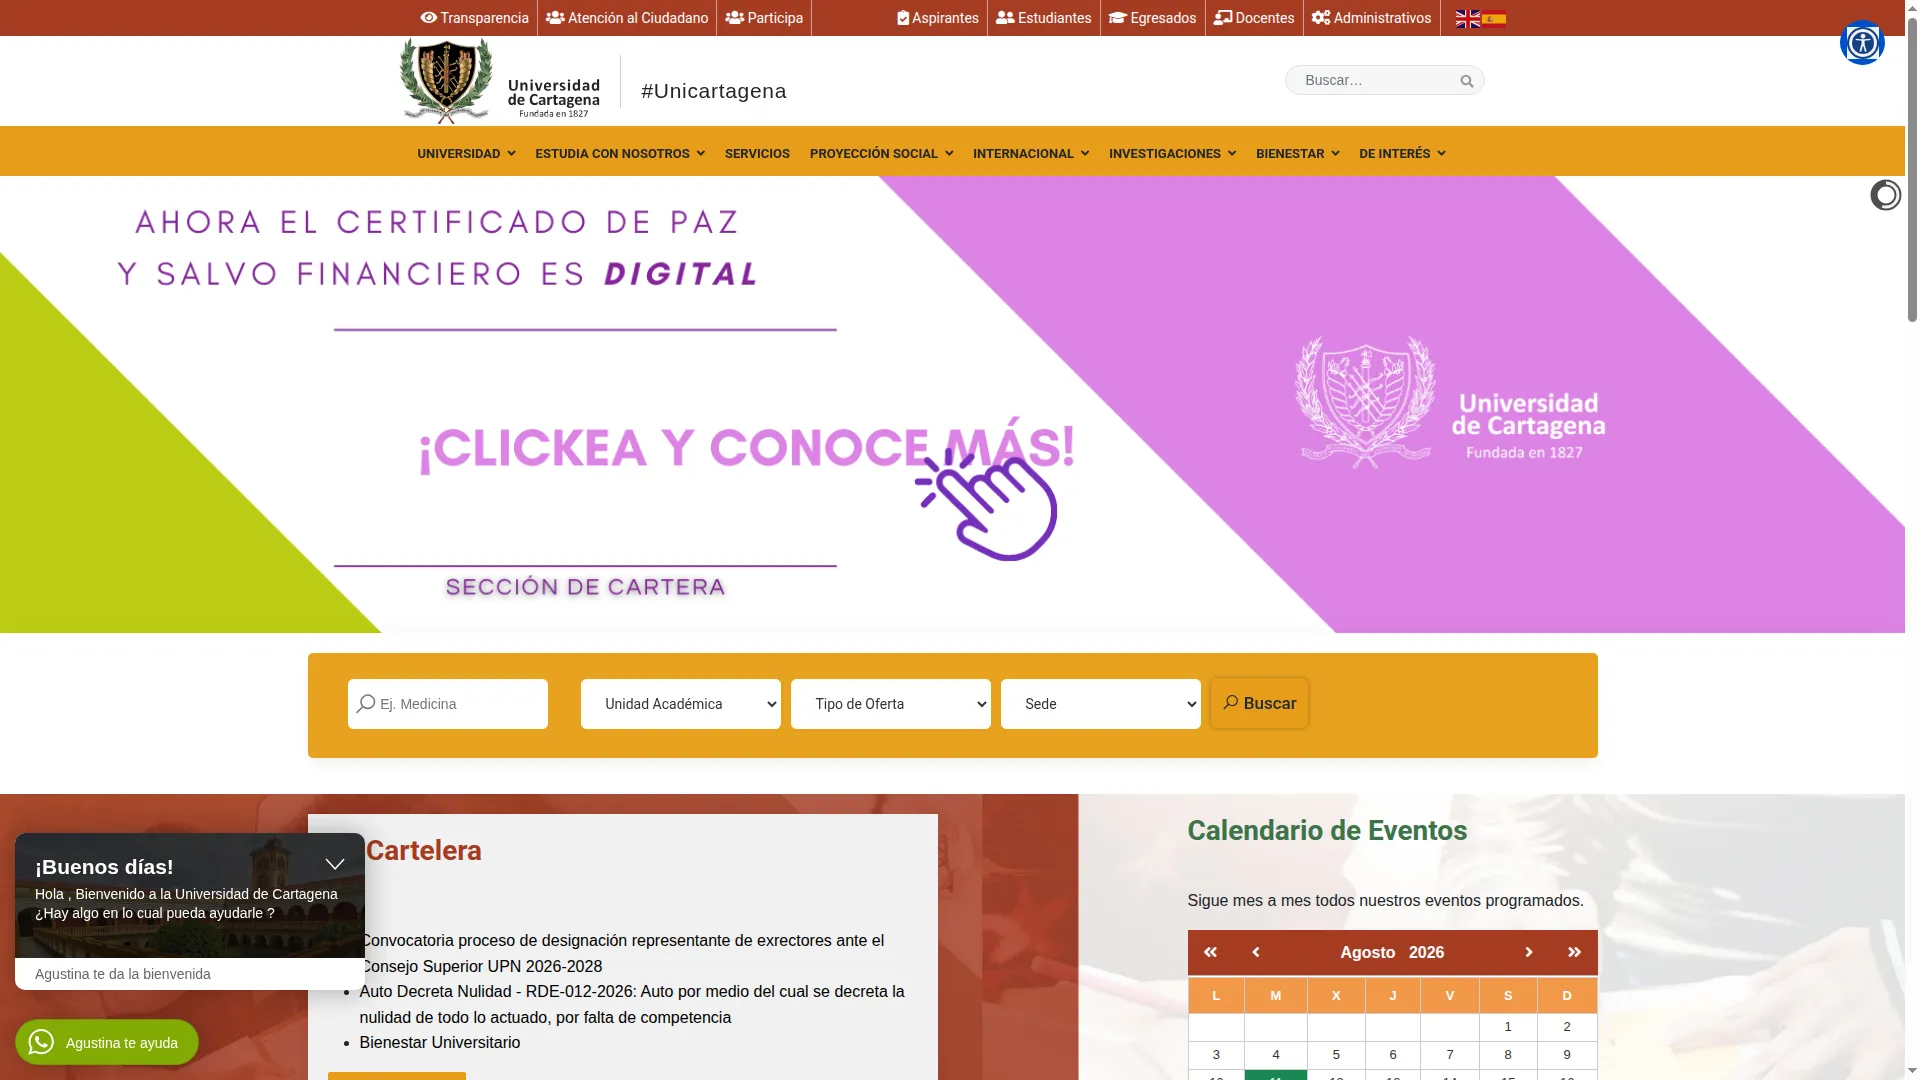This screenshot has height=1080, width=1920.
Task: Click the WhatsApp icon in Agustina te ayuda
Action: [41, 1042]
